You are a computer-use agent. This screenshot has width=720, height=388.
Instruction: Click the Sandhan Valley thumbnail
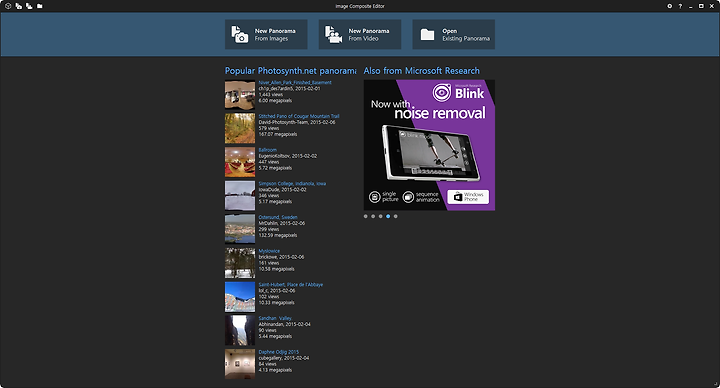(x=240, y=330)
